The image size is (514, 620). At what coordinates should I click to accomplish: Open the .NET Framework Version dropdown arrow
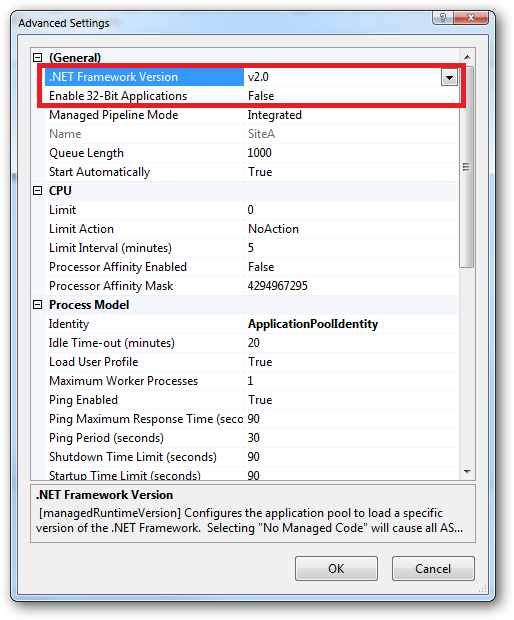point(449,77)
